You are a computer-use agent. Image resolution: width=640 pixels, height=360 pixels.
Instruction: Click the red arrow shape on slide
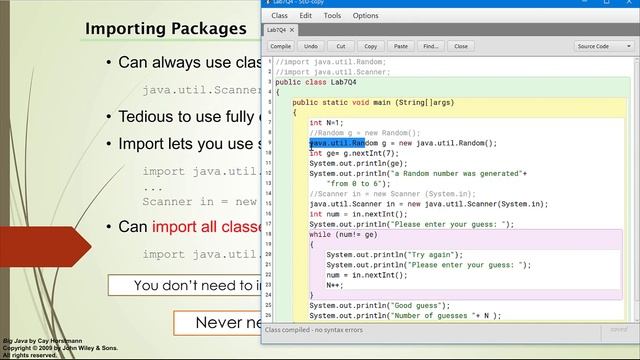(x=45, y=247)
